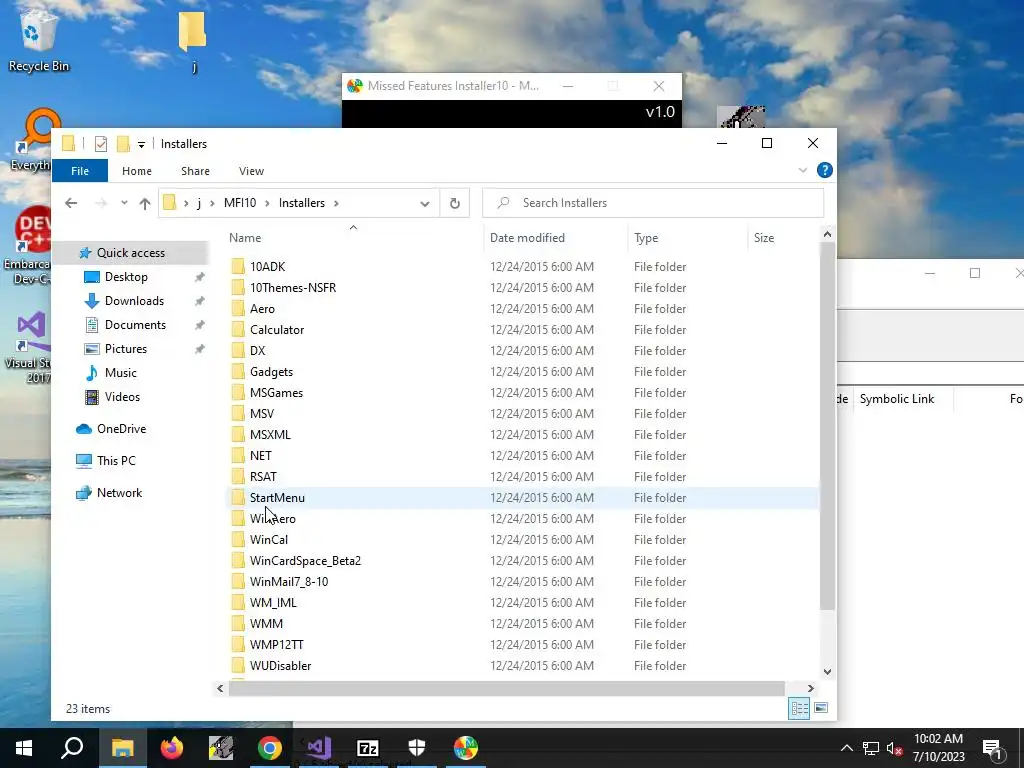Switch to the Share ribbon tab
1024x768 pixels.
click(195, 171)
